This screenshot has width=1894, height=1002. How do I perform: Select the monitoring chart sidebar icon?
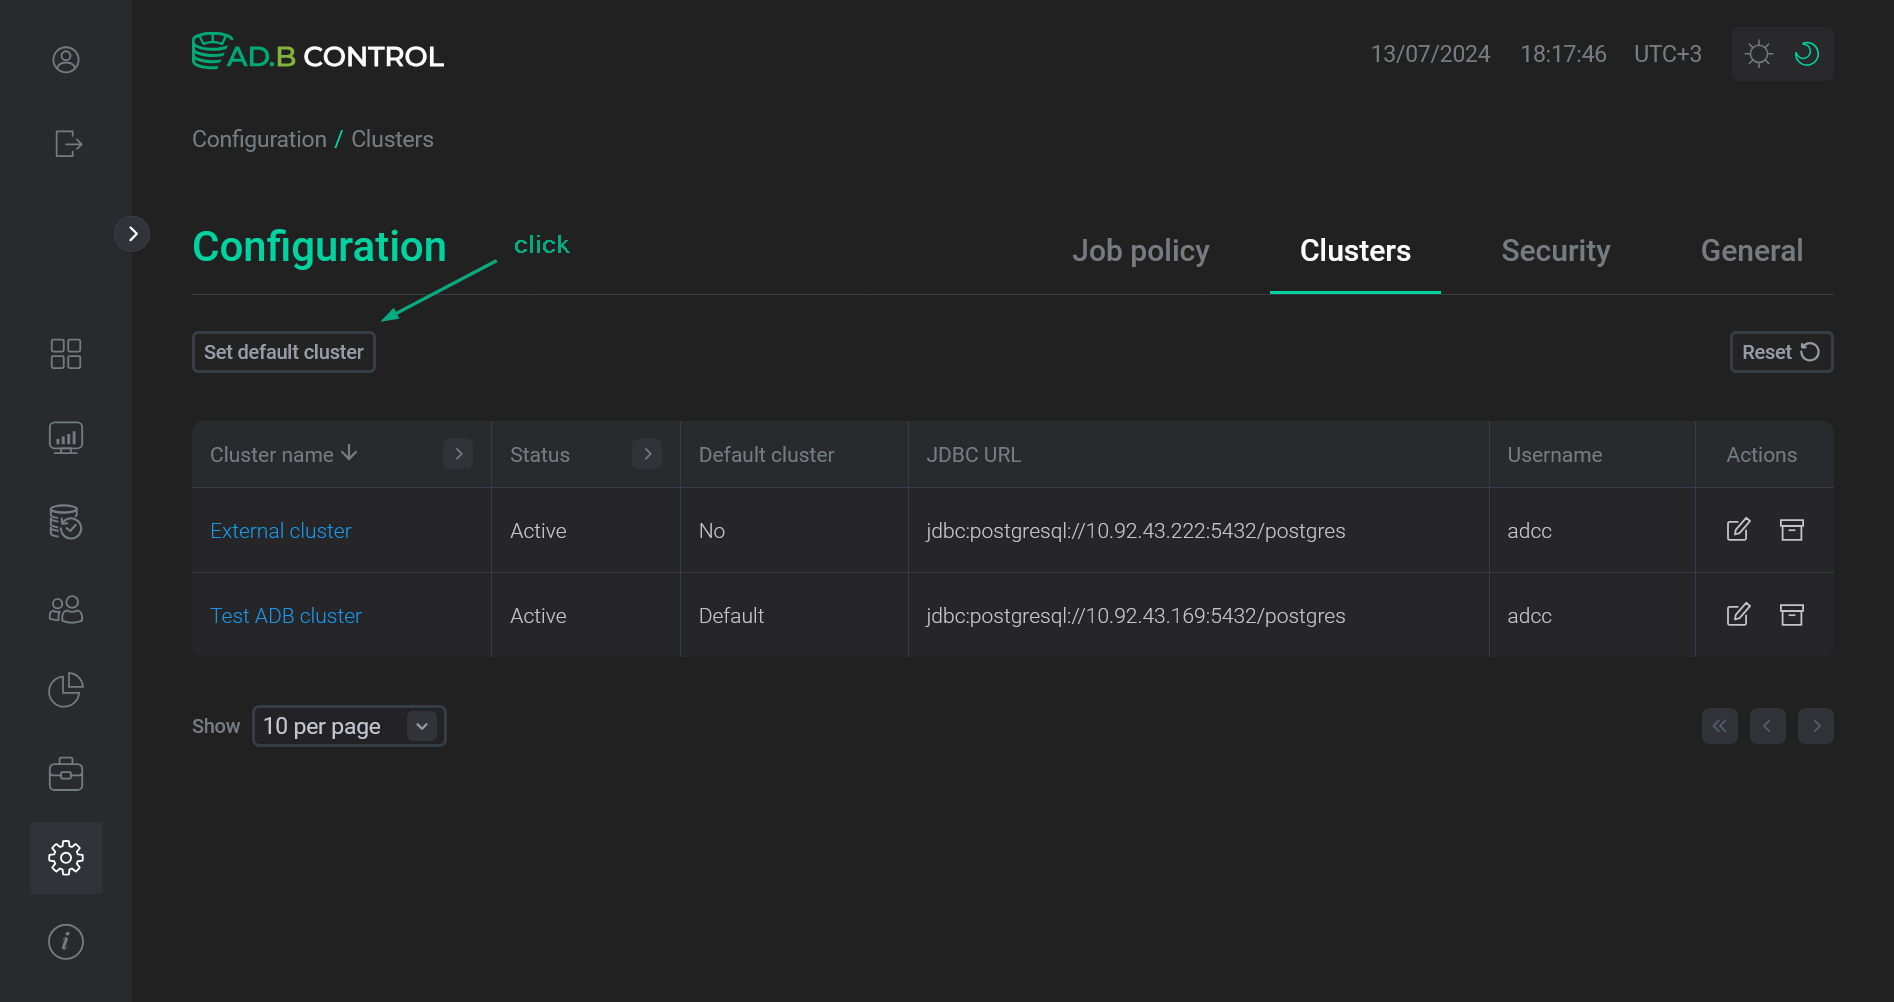65,437
